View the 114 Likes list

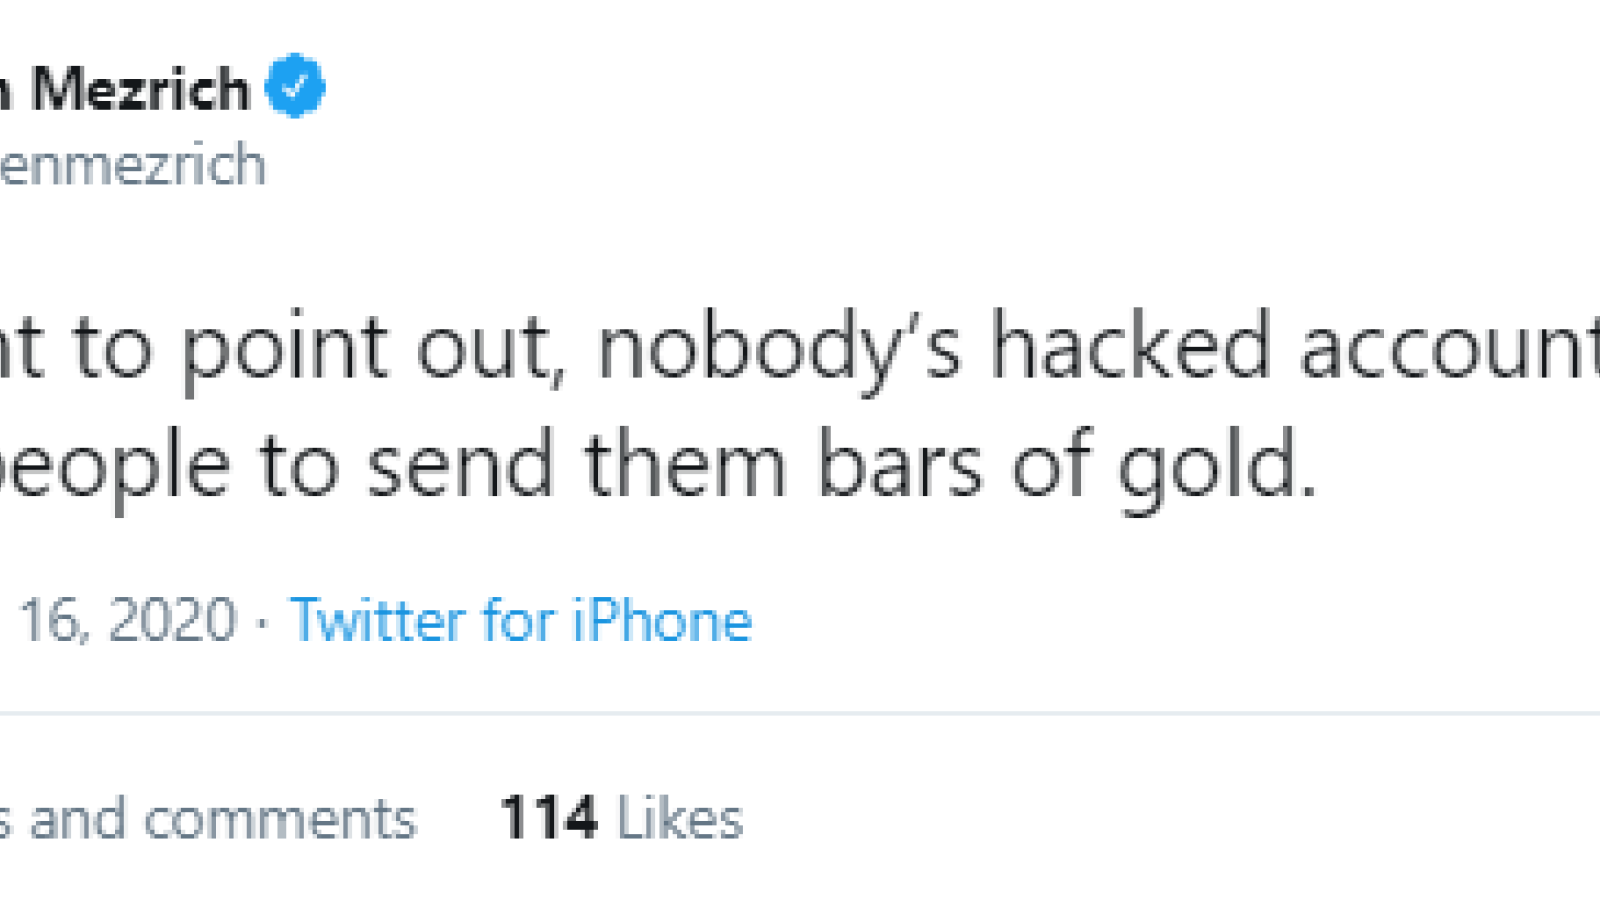point(622,818)
